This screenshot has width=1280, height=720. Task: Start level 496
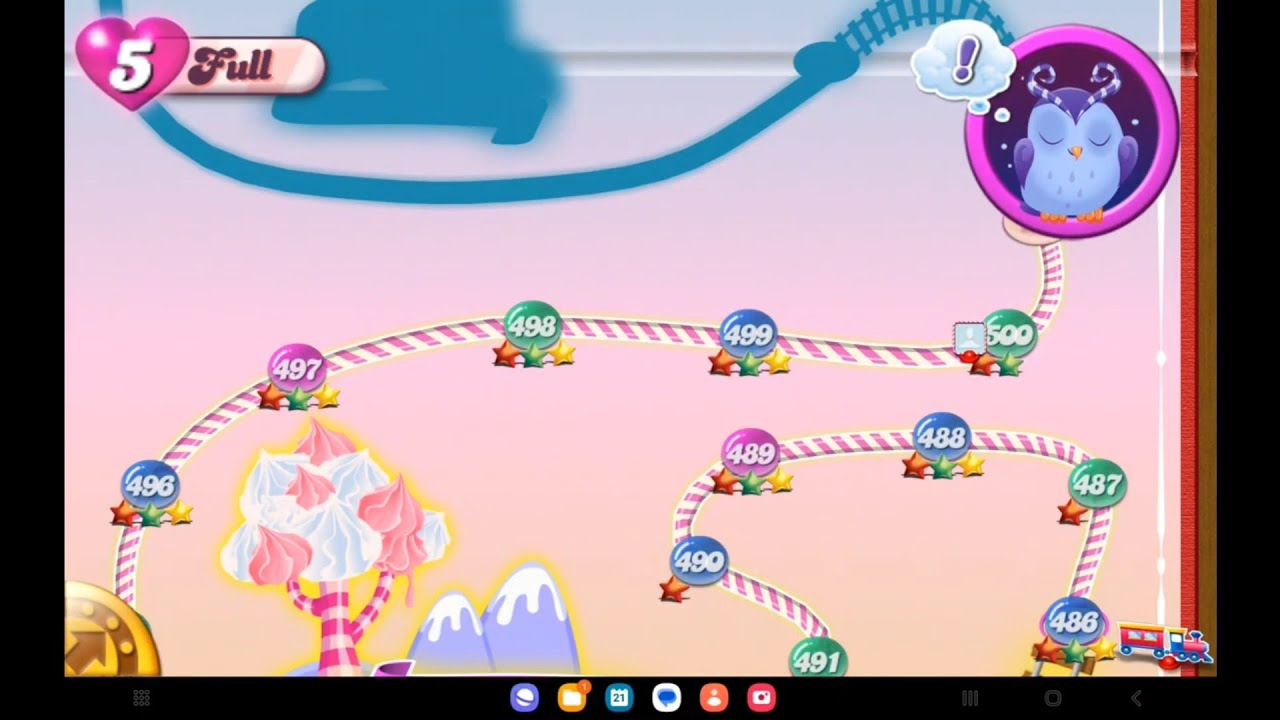click(x=150, y=485)
